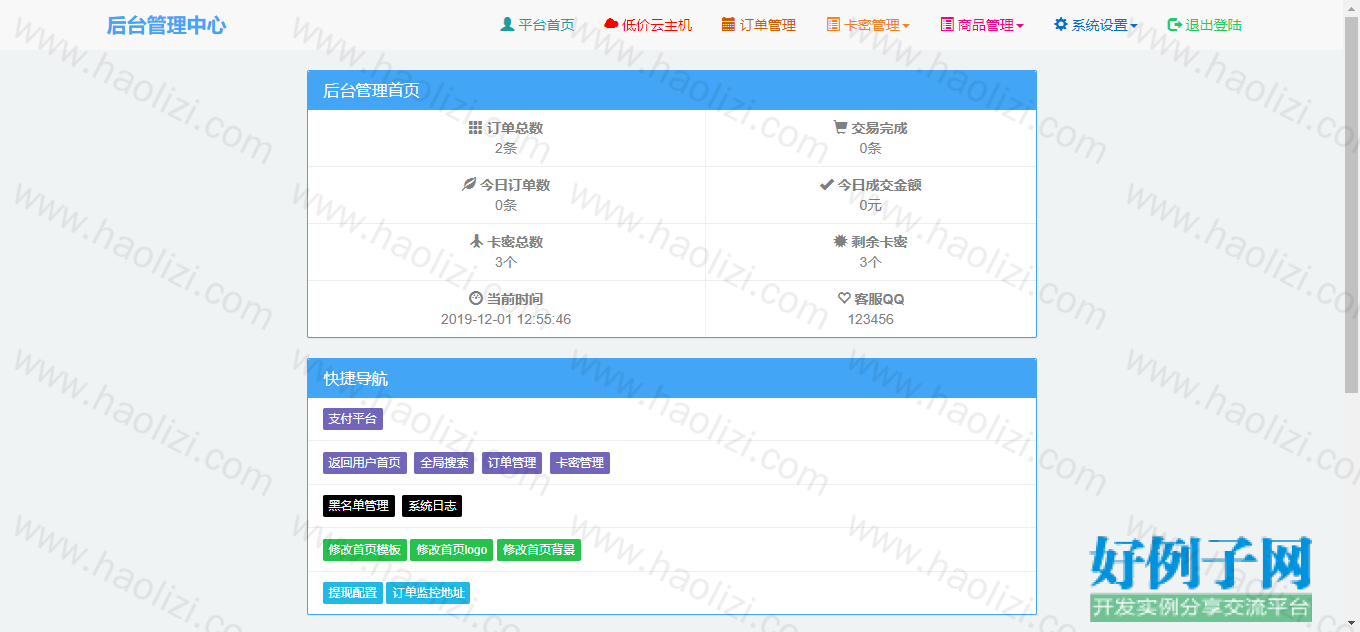This screenshot has width=1360, height=632.
Task: Click the clock icon next to 当前时间
Action: [475, 298]
